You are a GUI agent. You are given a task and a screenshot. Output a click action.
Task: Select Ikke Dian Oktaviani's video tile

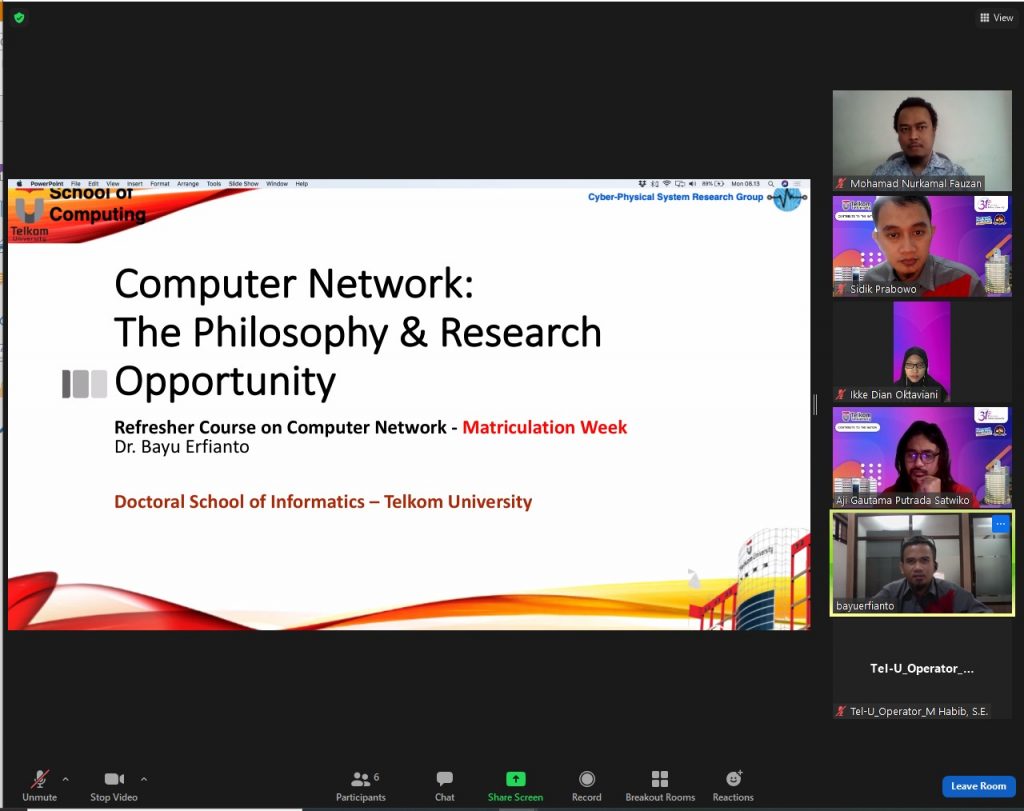click(921, 351)
